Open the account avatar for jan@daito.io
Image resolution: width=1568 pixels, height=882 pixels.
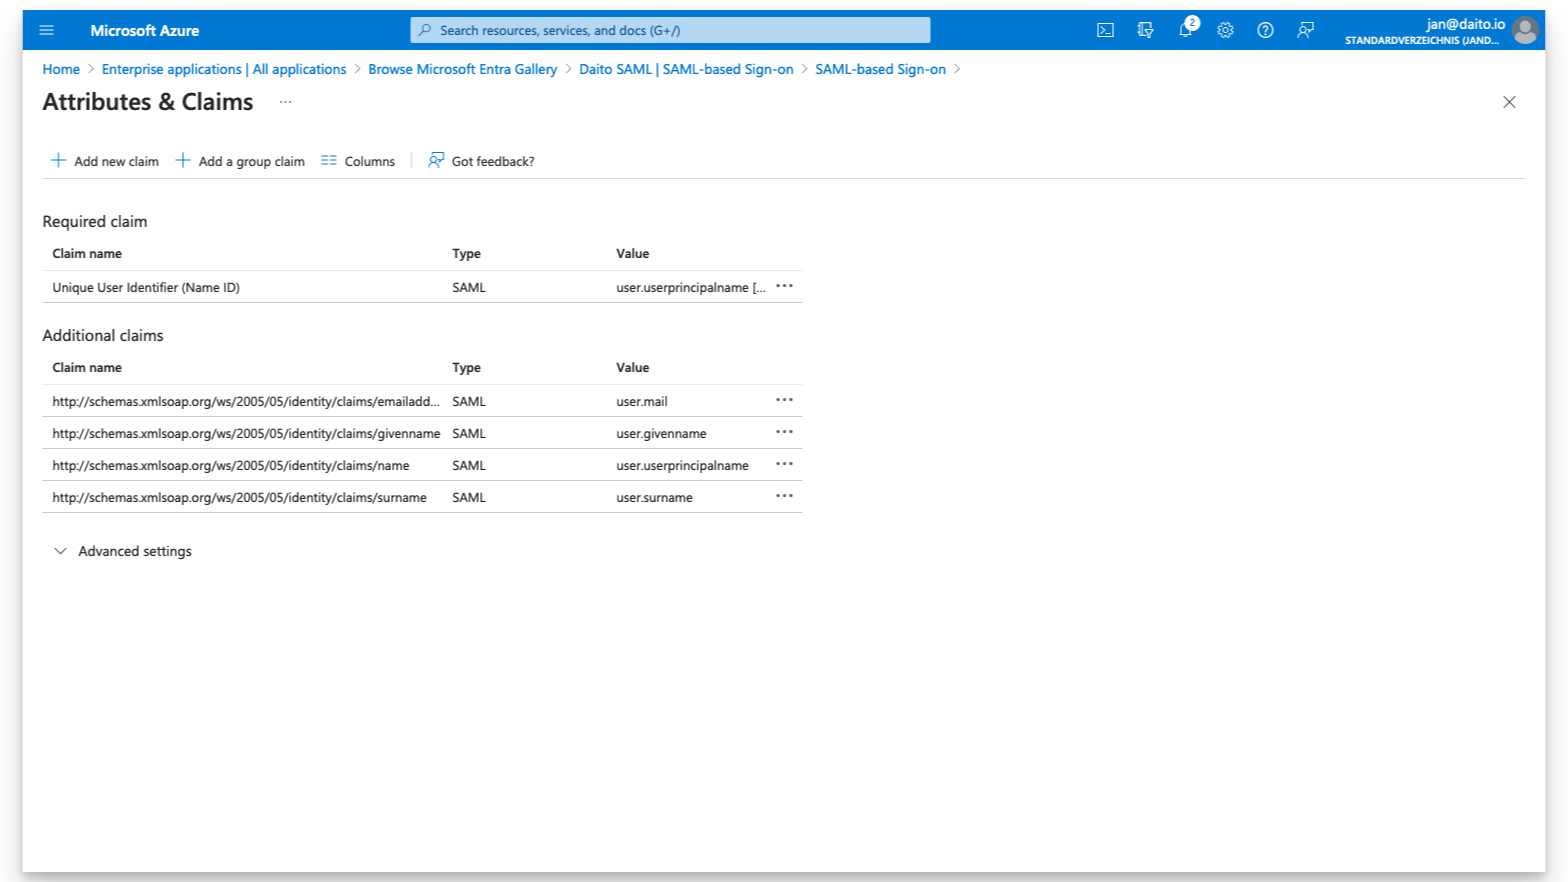[x=1525, y=30]
